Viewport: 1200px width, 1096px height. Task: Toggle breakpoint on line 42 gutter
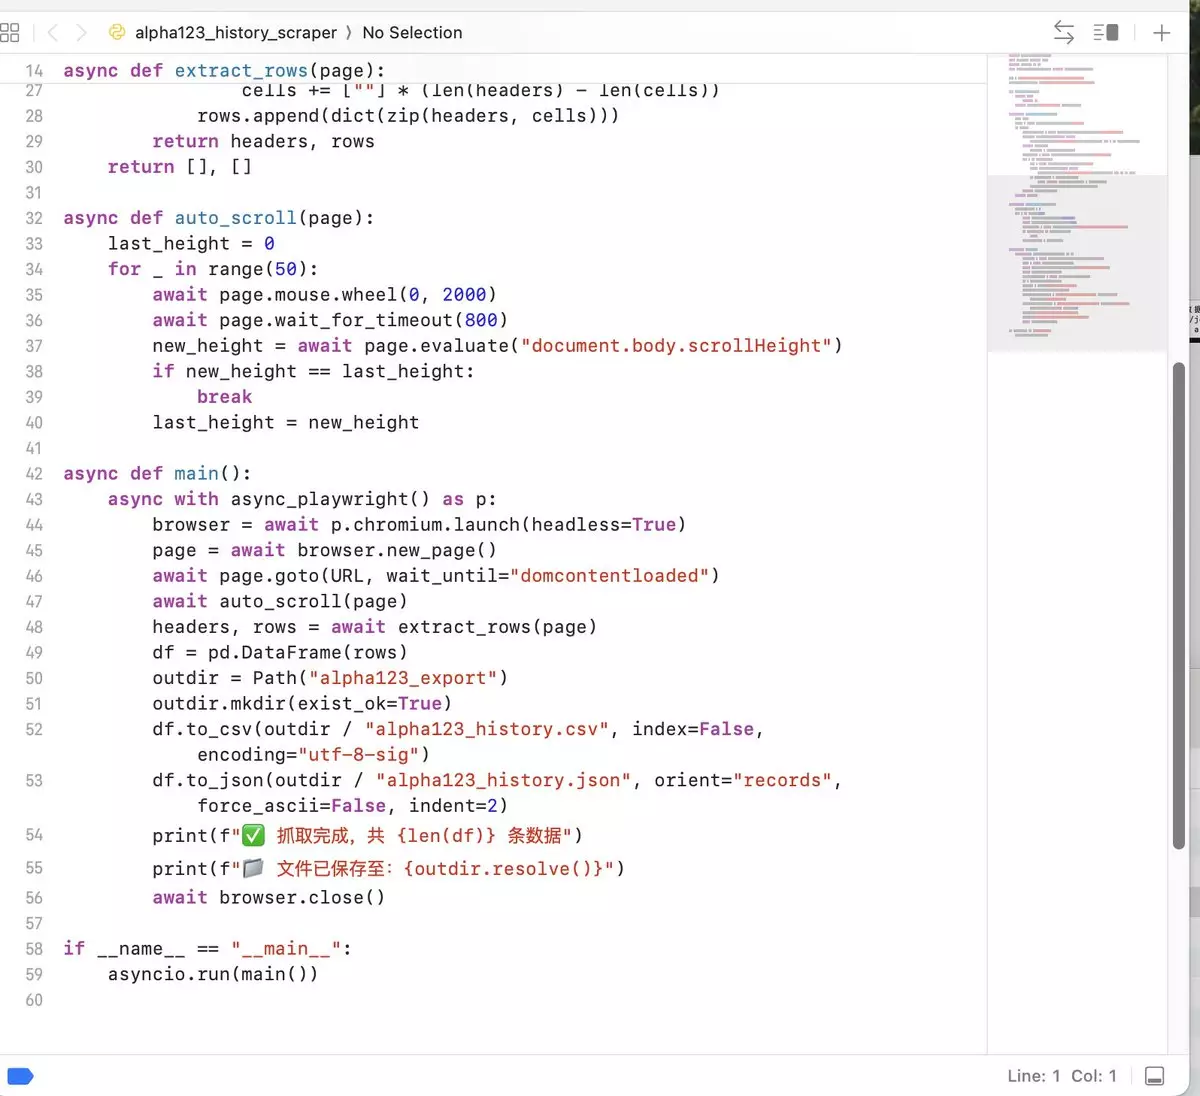point(34,474)
